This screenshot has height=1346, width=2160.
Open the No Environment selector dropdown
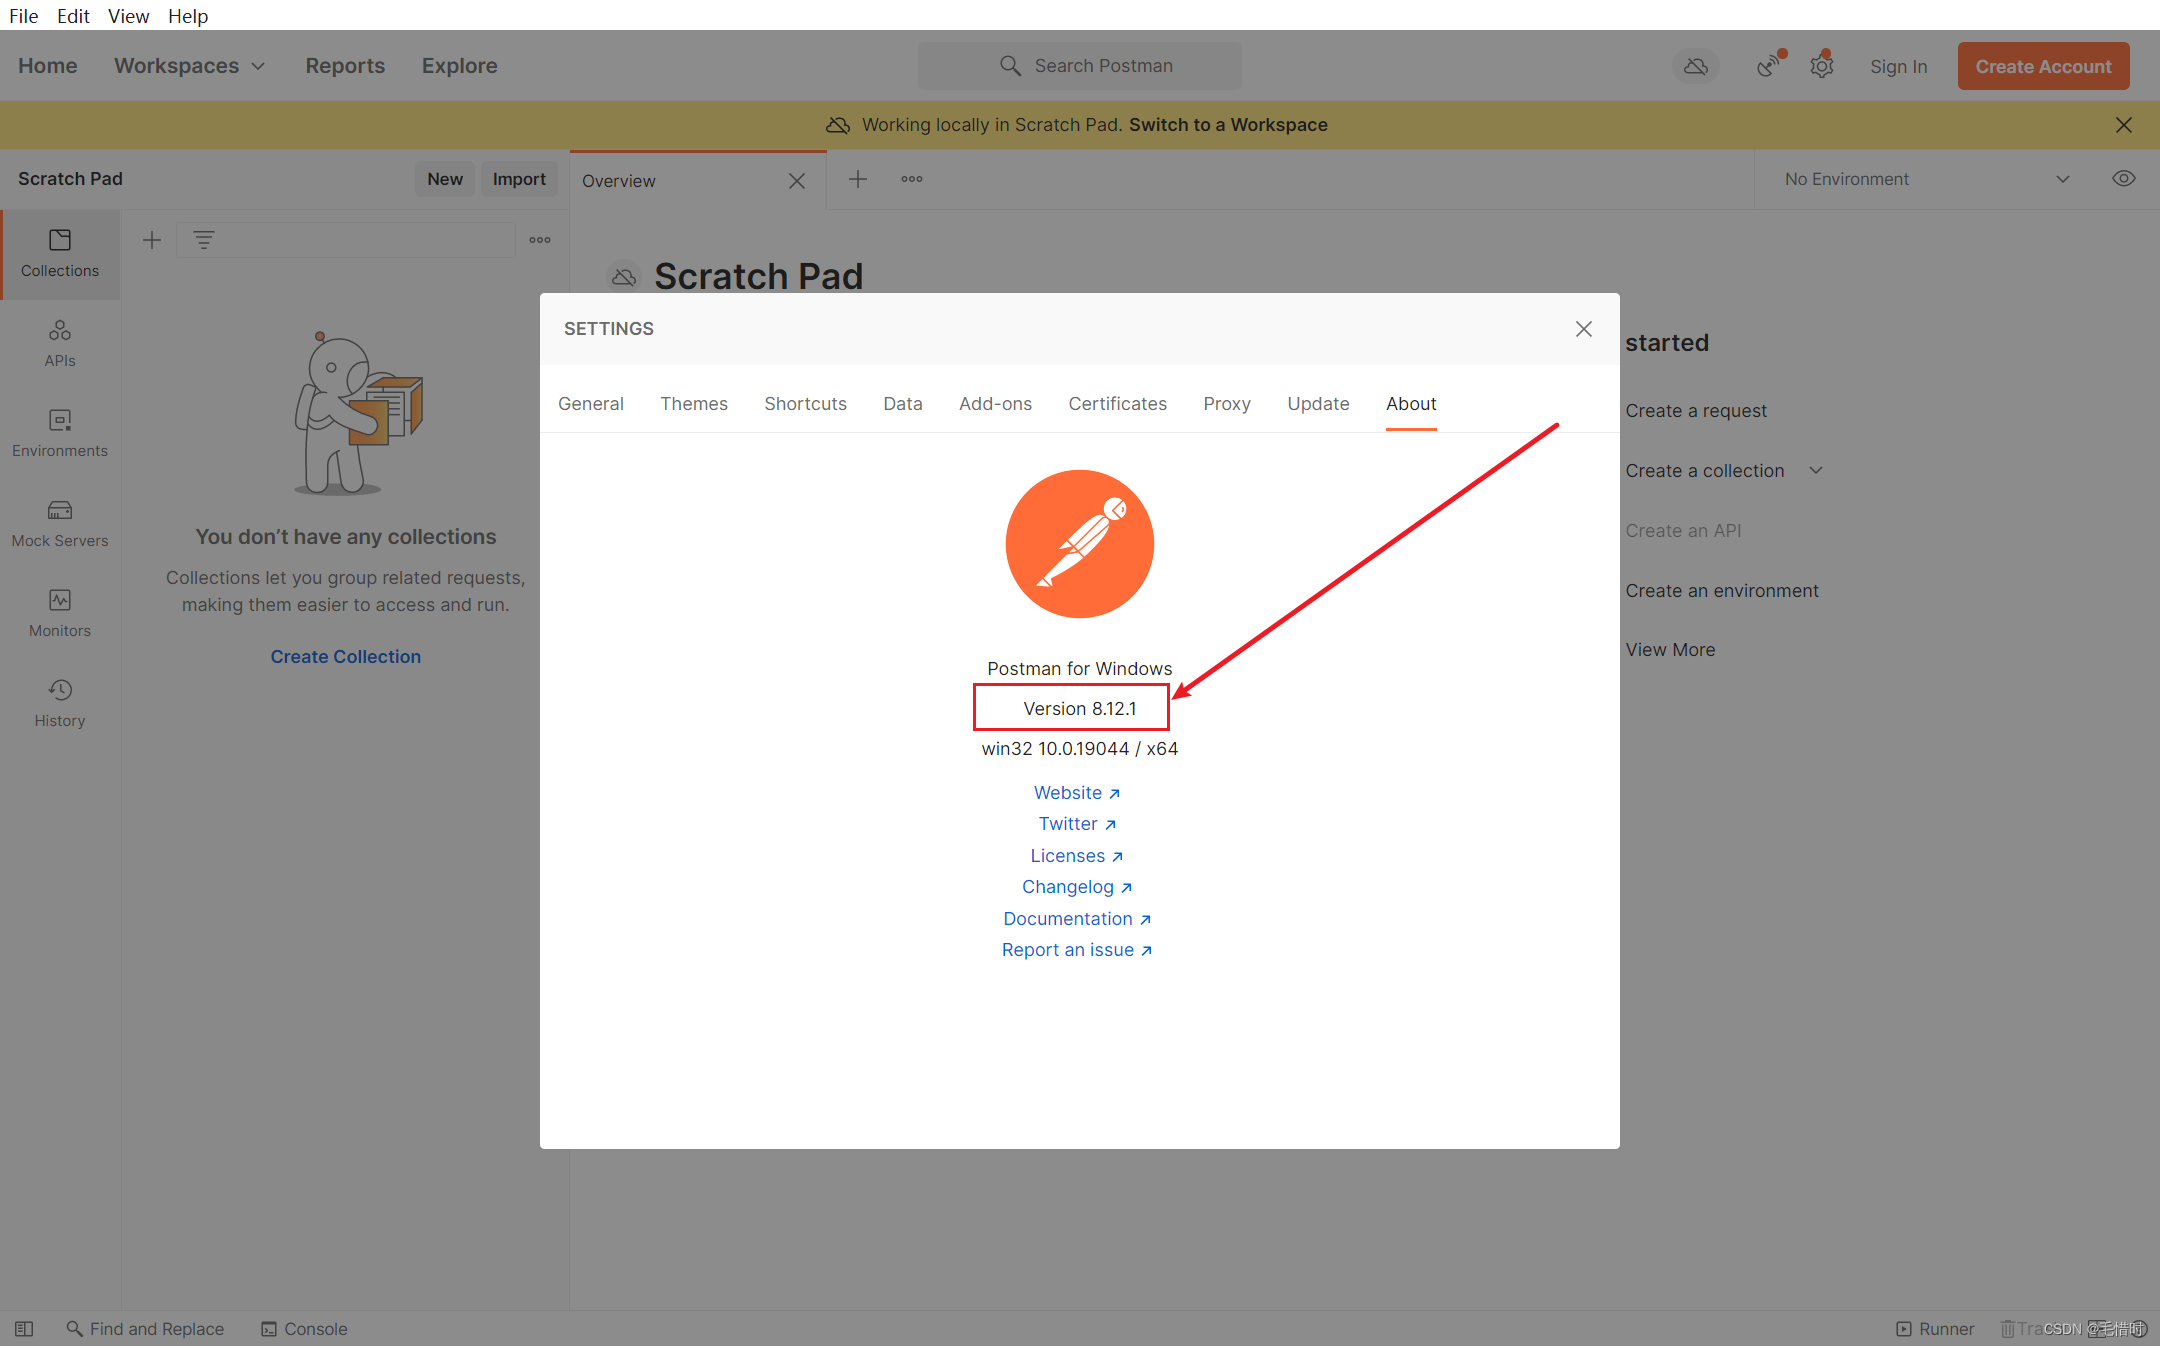1926,179
